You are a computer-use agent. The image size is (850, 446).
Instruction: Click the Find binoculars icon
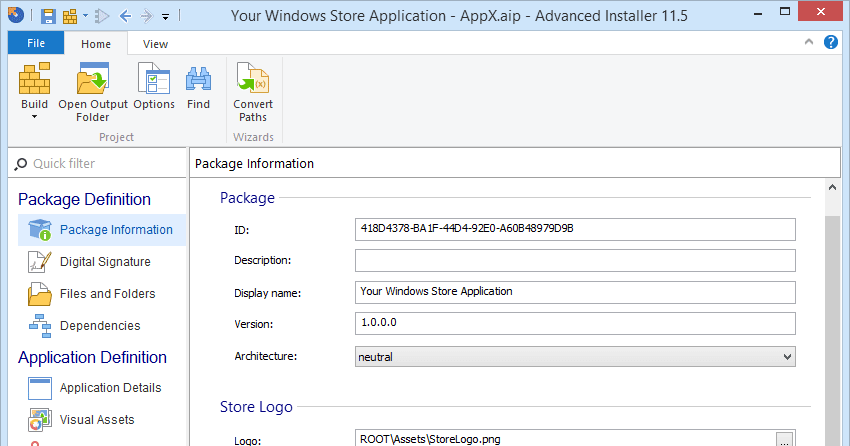pyautogui.click(x=198, y=79)
